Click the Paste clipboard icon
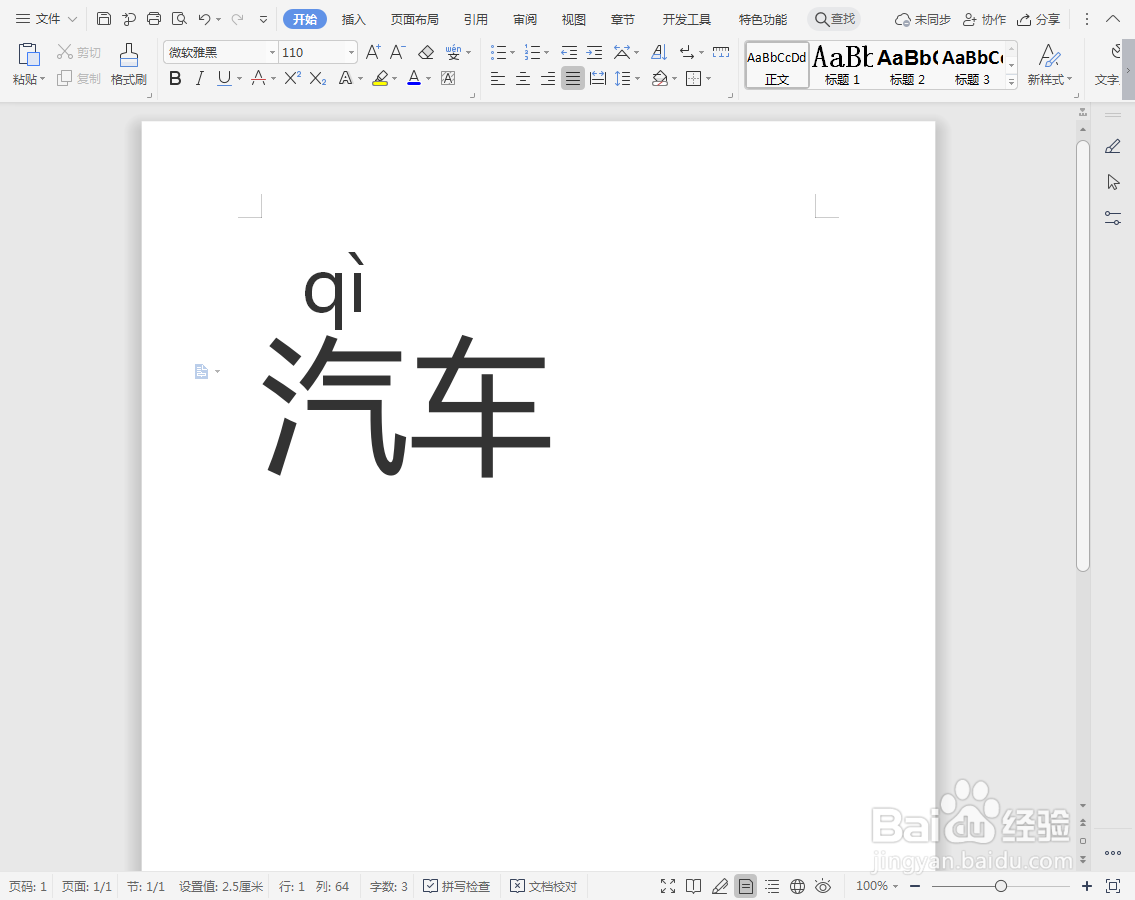Image resolution: width=1135 pixels, height=900 pixels. (x=28, y=55)
